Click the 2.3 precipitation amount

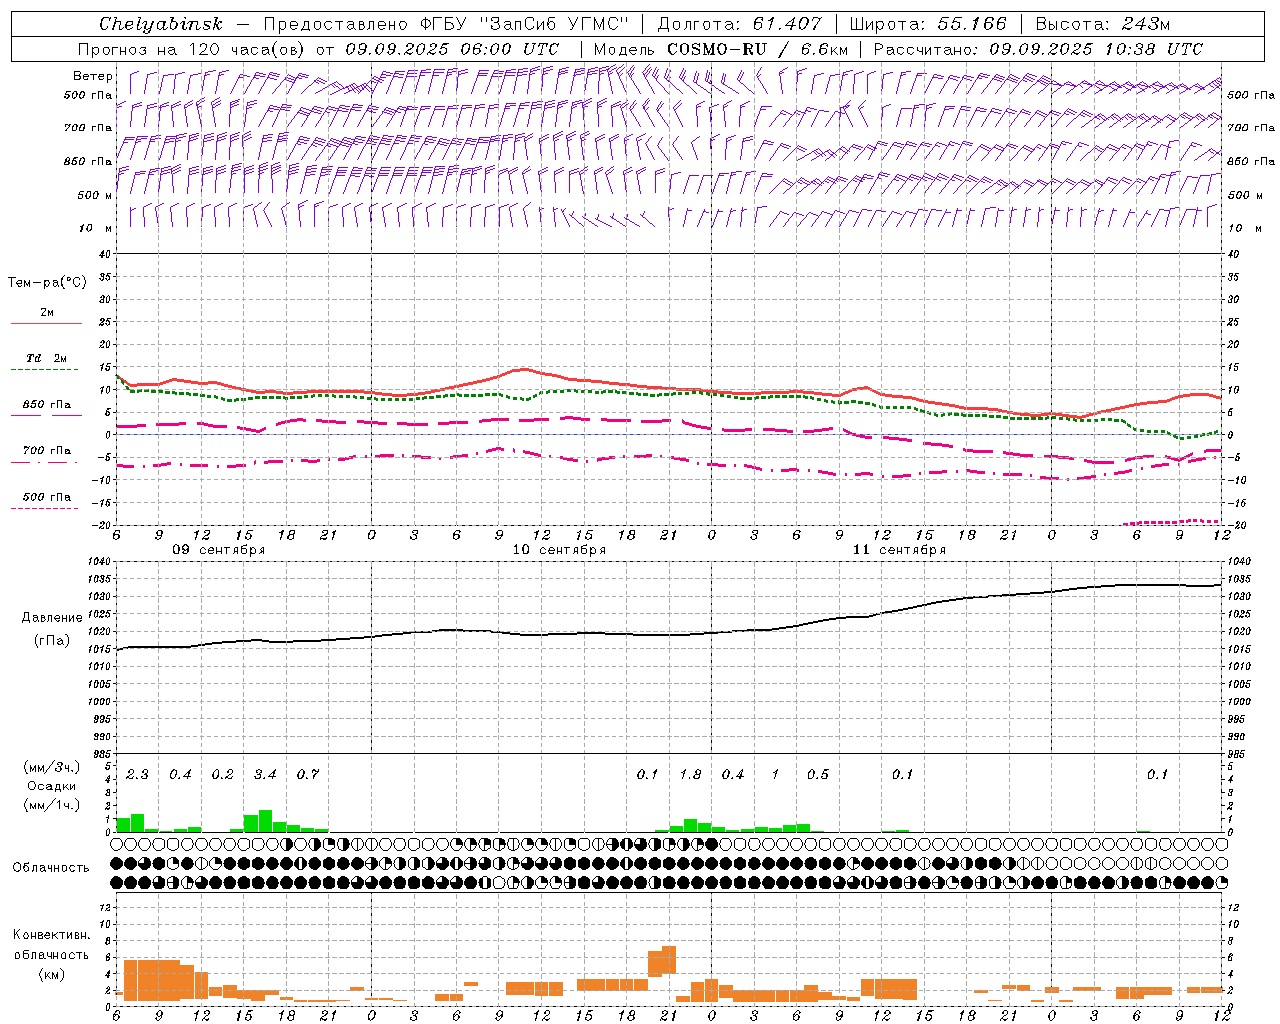[137, 775]
